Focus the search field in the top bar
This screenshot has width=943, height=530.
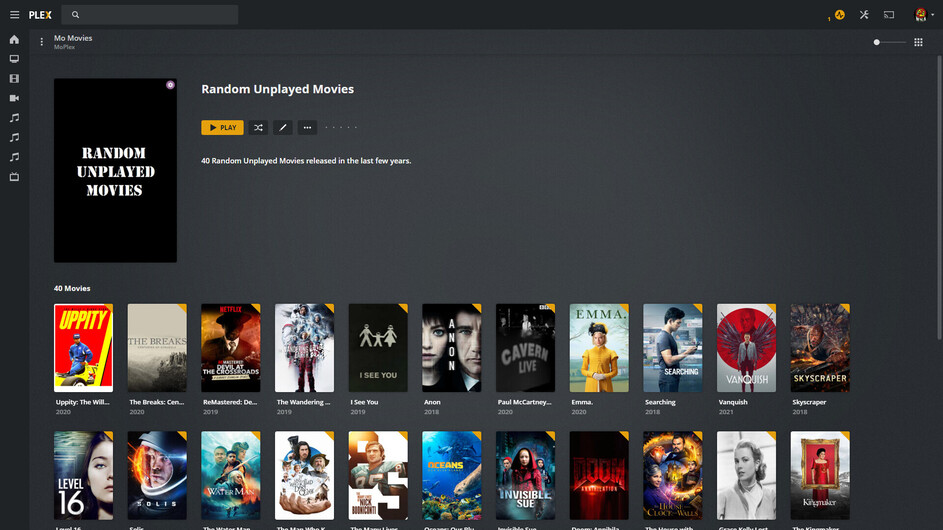click(150, 14)
